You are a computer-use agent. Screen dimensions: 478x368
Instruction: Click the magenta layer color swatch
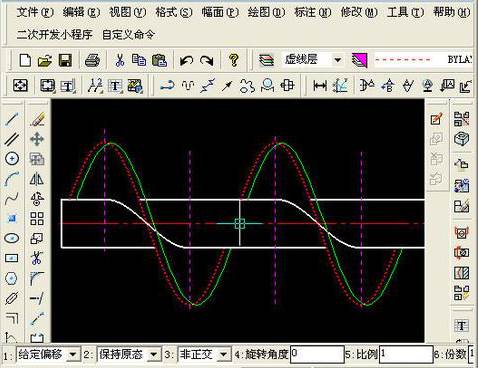pyautogui.click(x=359, y=60)
